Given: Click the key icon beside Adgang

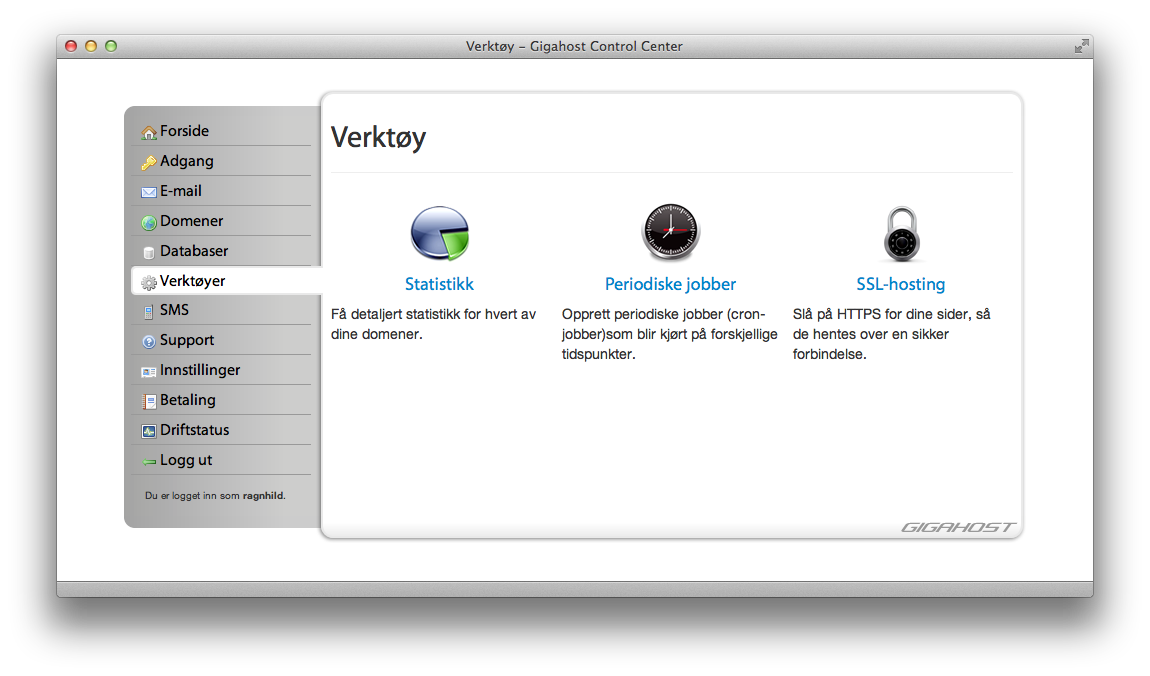Looking at the screenshot, I should 149,162.
